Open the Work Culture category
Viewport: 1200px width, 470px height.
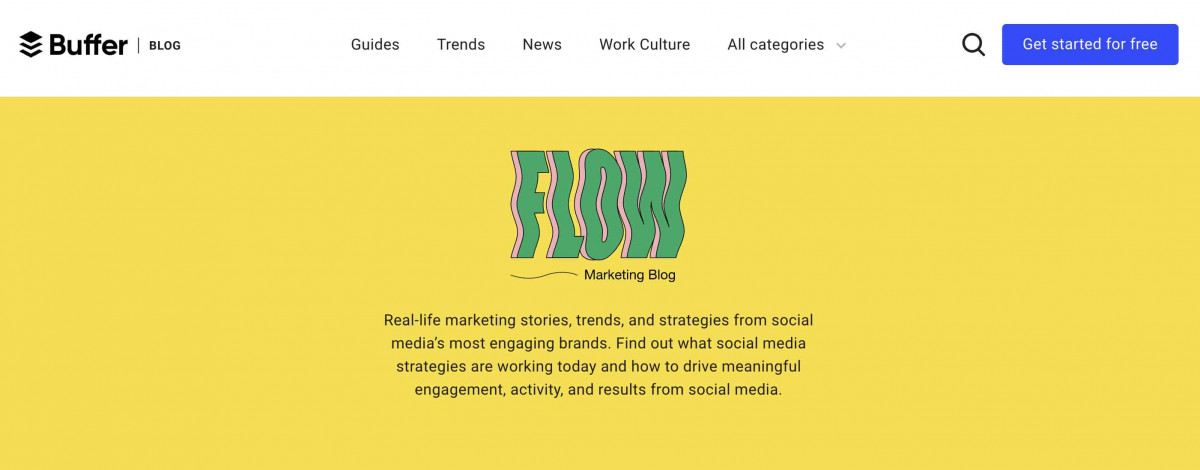click(644, 44)
